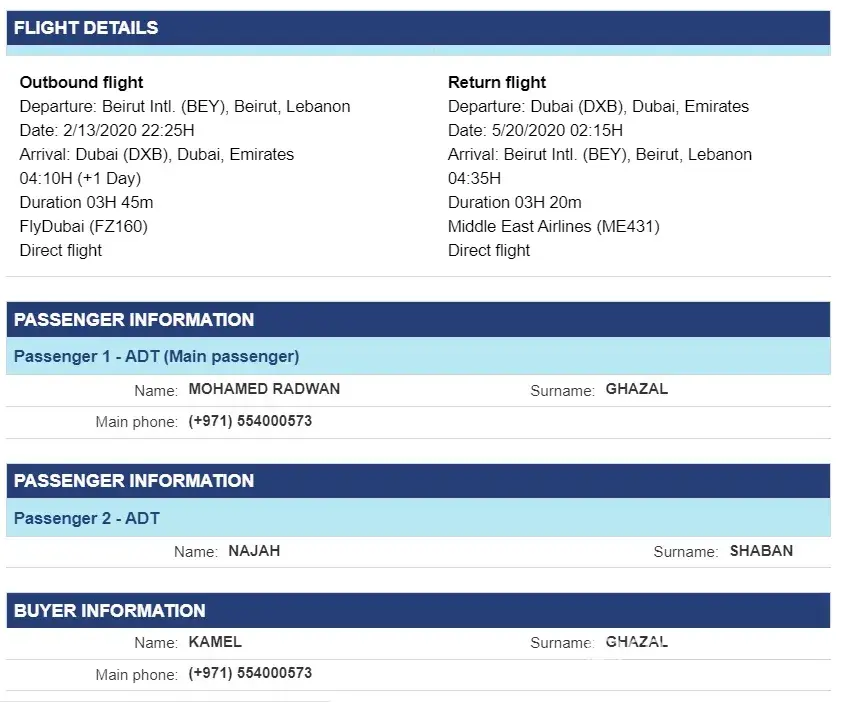Click the BUYER INFORMATION section header
This screenshot has height=702, width=848.
(110, 610)
